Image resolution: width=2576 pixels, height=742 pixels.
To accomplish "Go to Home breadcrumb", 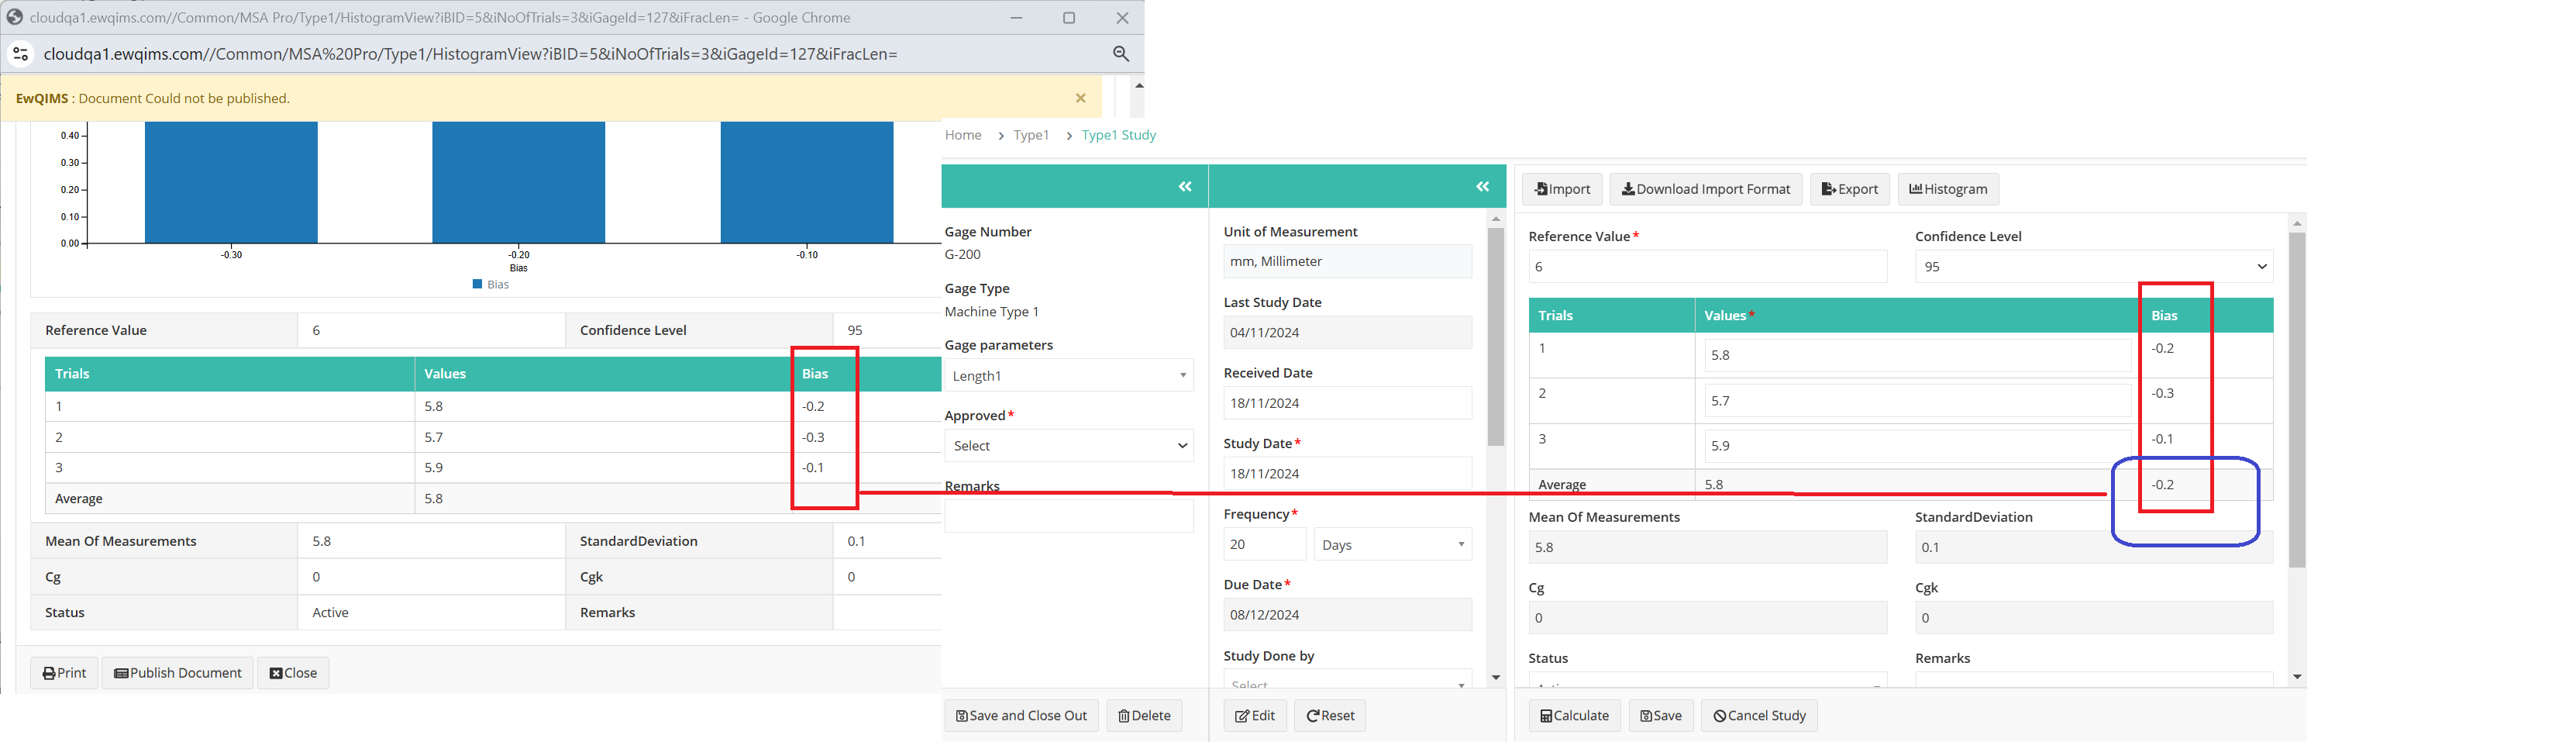I will coord(963,135).
